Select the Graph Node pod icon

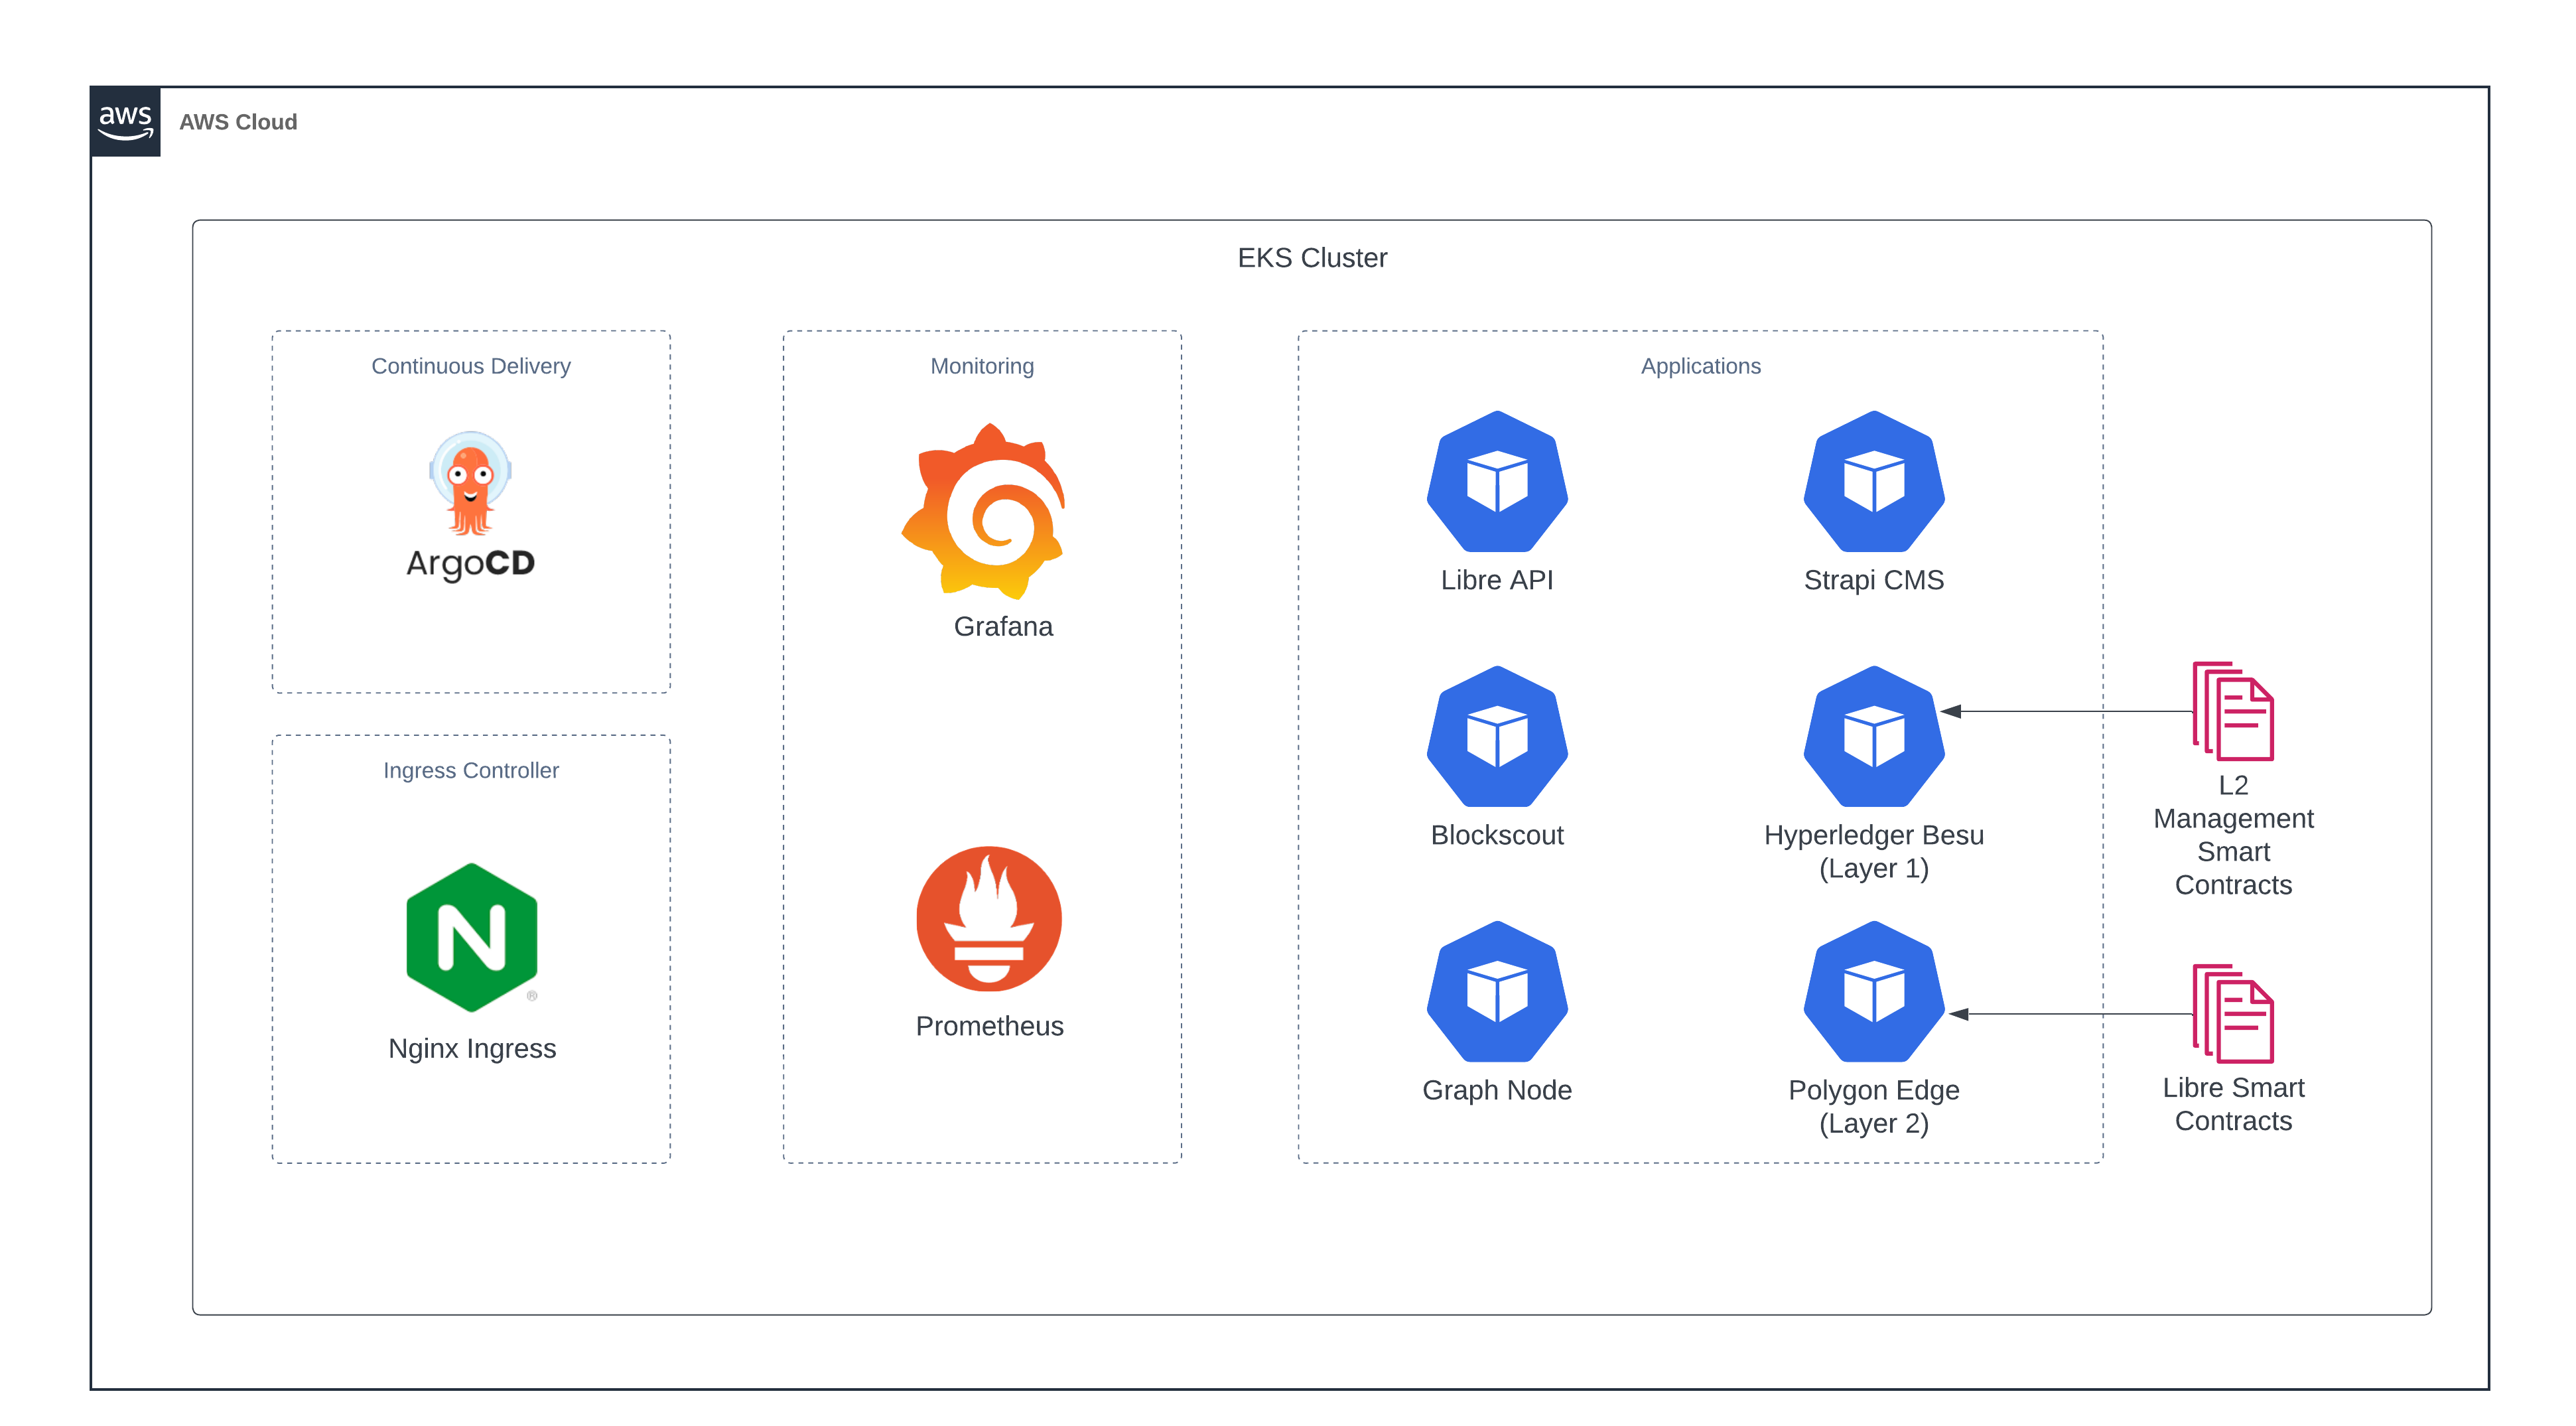pyautogui.click(x=1497, y=992)
